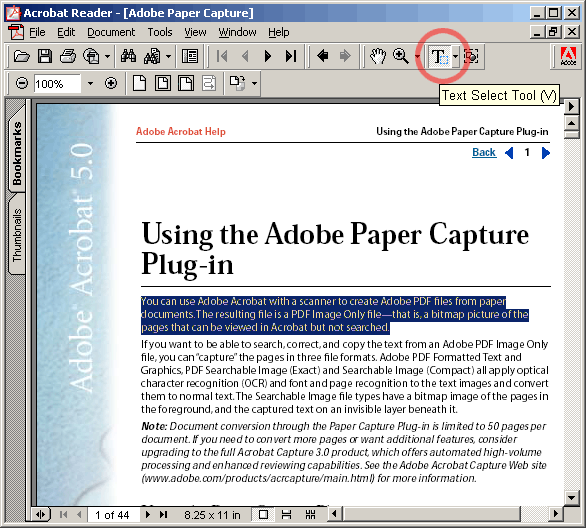This screenshot has width=586, height=528.
Task: Click the Search binoculars with document icon
Action: pos(152,57)
